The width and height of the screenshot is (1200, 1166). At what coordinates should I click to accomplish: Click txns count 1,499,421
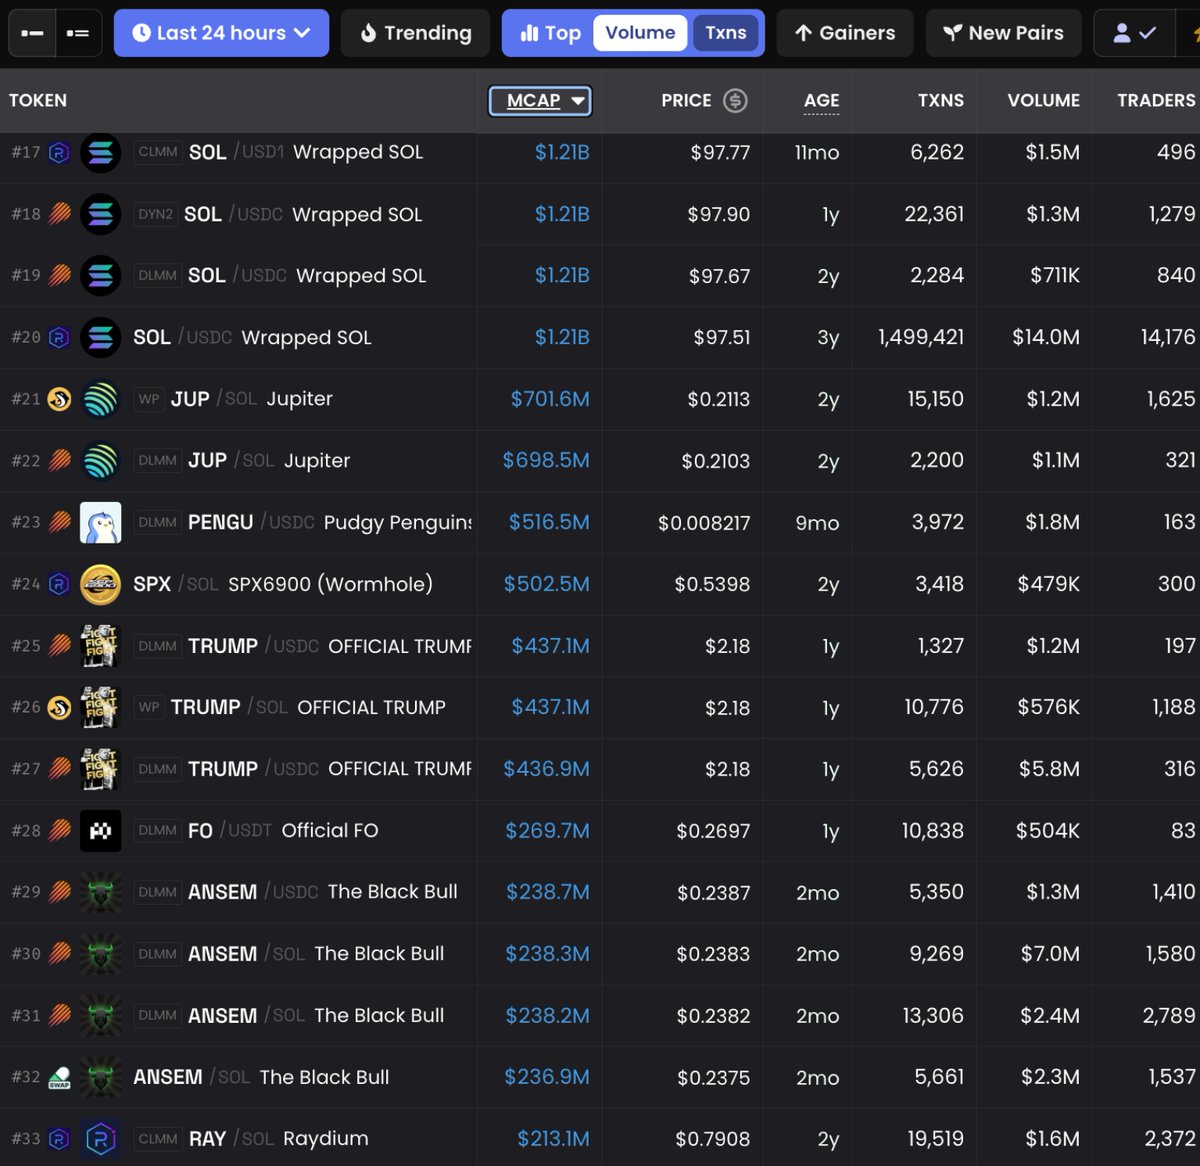pos(921,337)
